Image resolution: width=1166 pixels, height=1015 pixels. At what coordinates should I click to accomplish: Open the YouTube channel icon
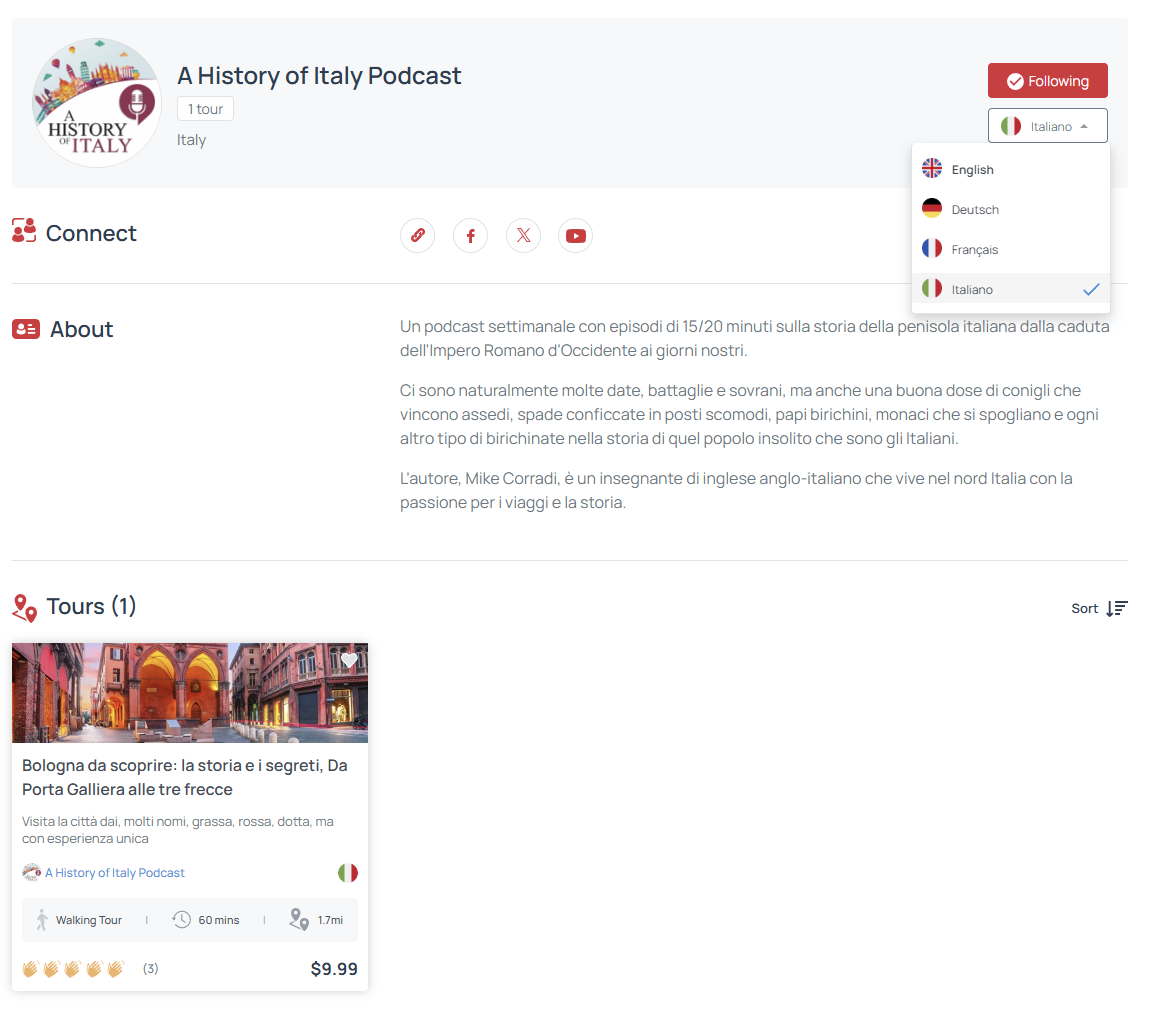click(576, 236)
